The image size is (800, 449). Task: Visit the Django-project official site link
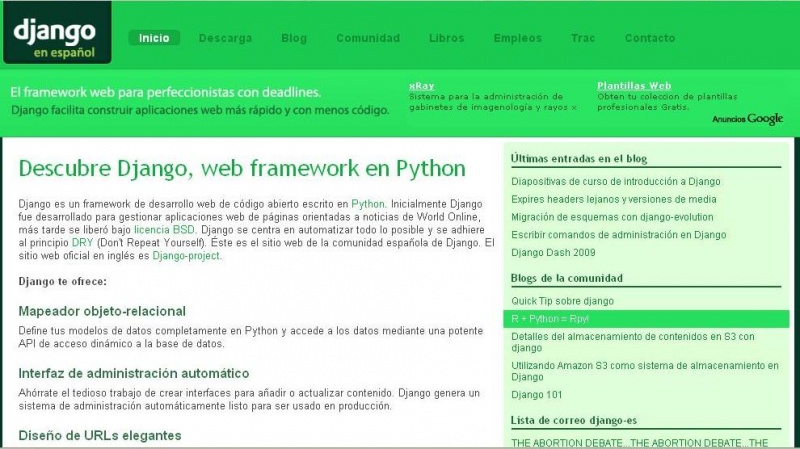click(x=186, y=255)
